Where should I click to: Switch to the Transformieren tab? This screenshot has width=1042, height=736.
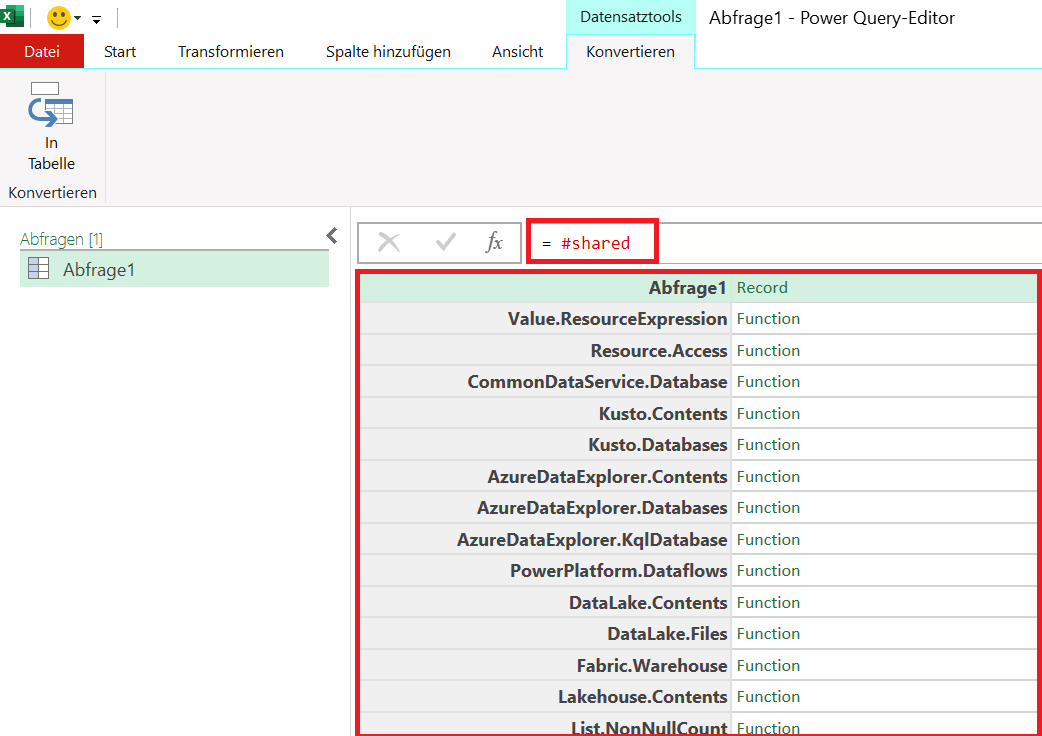[231, 51]
